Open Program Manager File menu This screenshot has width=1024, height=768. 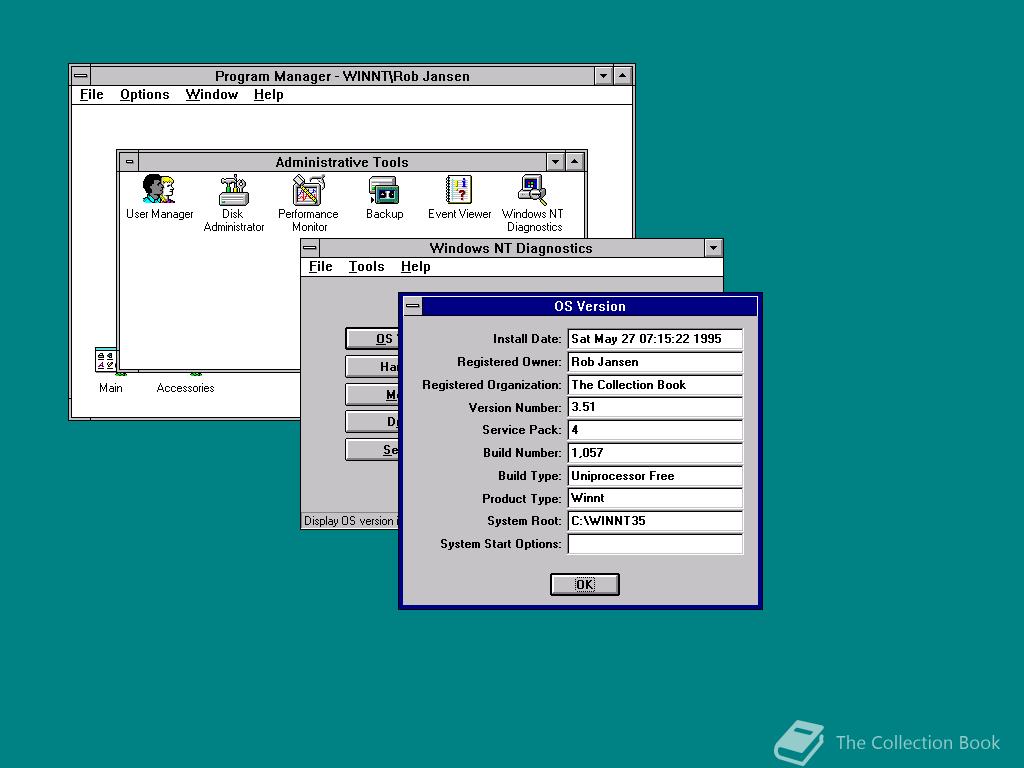(91, 95)
